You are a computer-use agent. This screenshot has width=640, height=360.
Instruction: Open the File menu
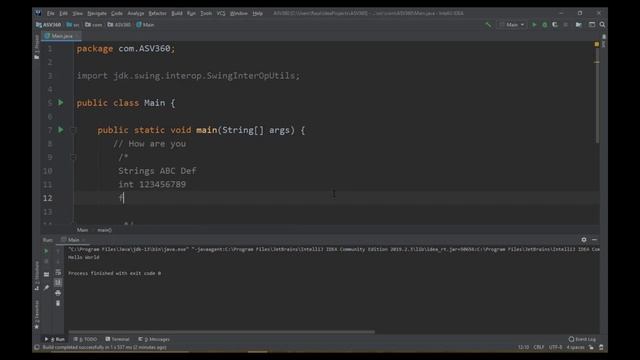click(x=51, y=13)
